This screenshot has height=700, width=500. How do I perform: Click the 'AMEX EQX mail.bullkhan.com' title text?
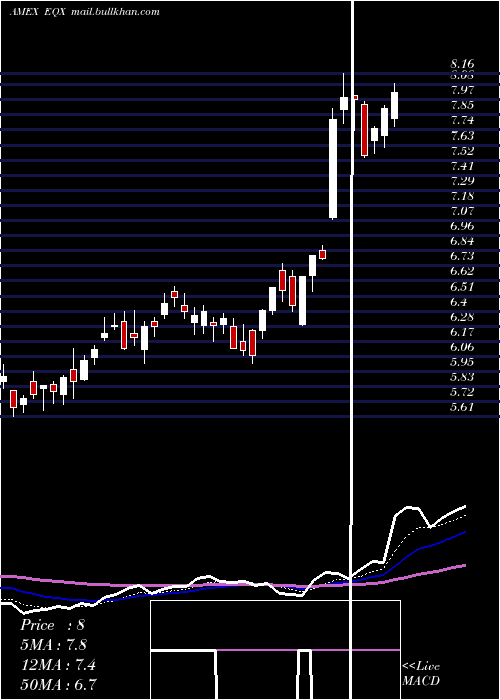[x=85, y=12]
